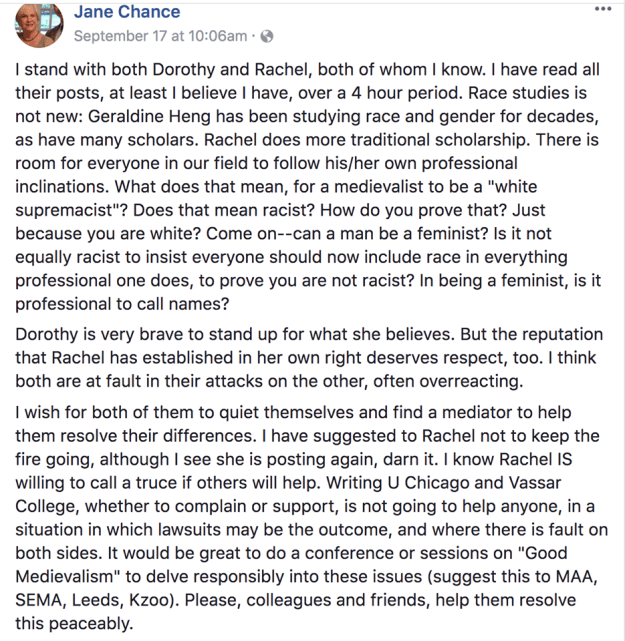Open the September 17 at 10:06am timestamp
Screen dimensions: 625x641
tap(159, 37)
